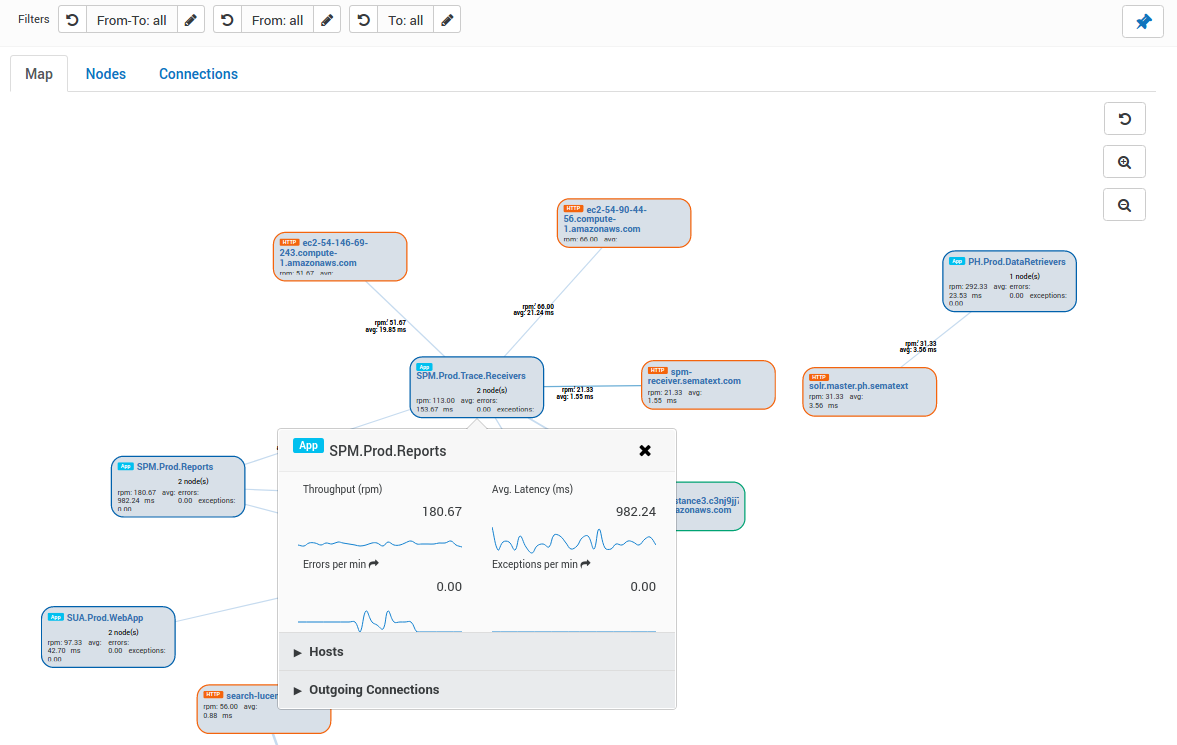Click the 982.24 latency value
The width and height of the screenshot is (1177, 745).
[x=636, y=511]
